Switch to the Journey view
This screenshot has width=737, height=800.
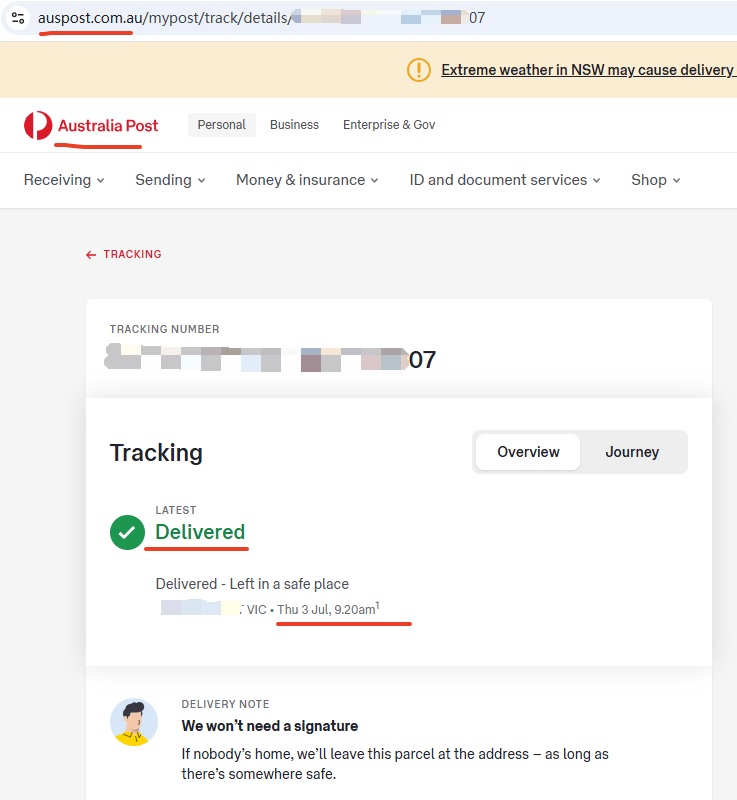coord(632,452)
